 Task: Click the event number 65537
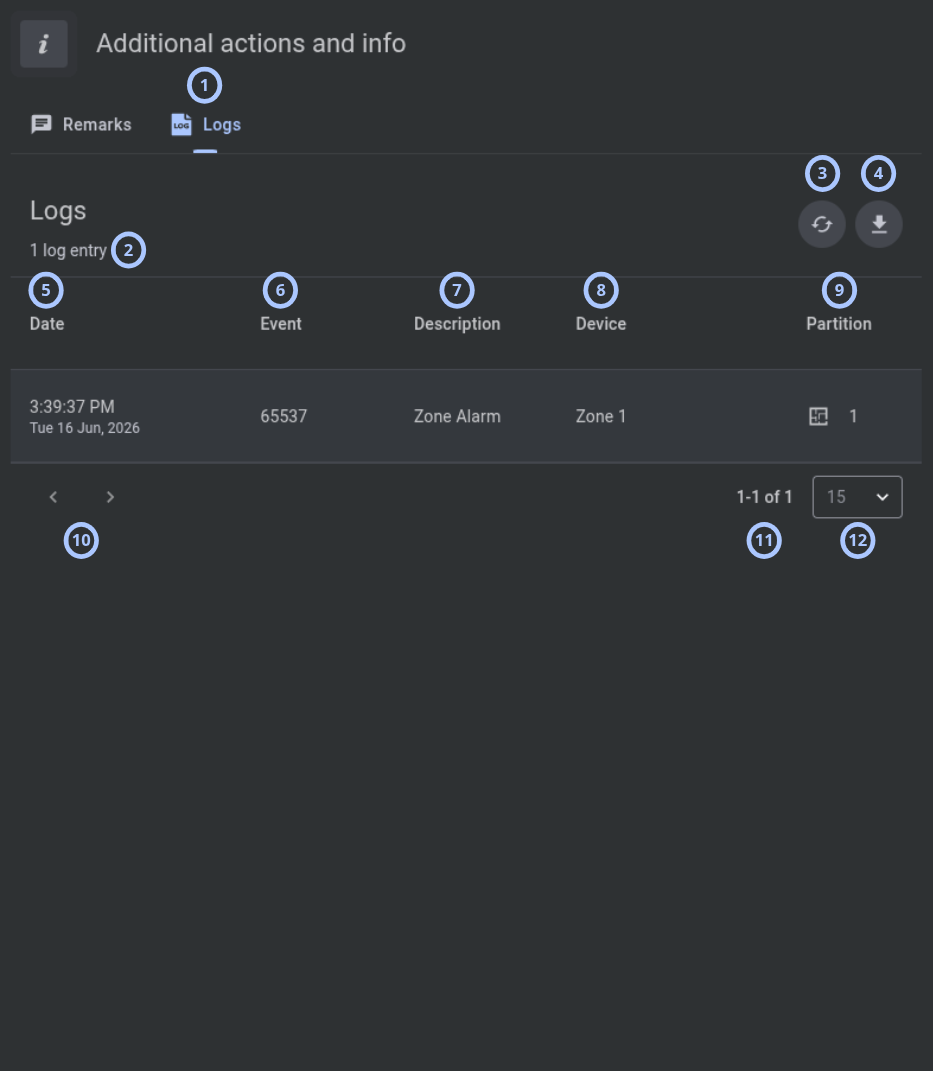[283, 416]
